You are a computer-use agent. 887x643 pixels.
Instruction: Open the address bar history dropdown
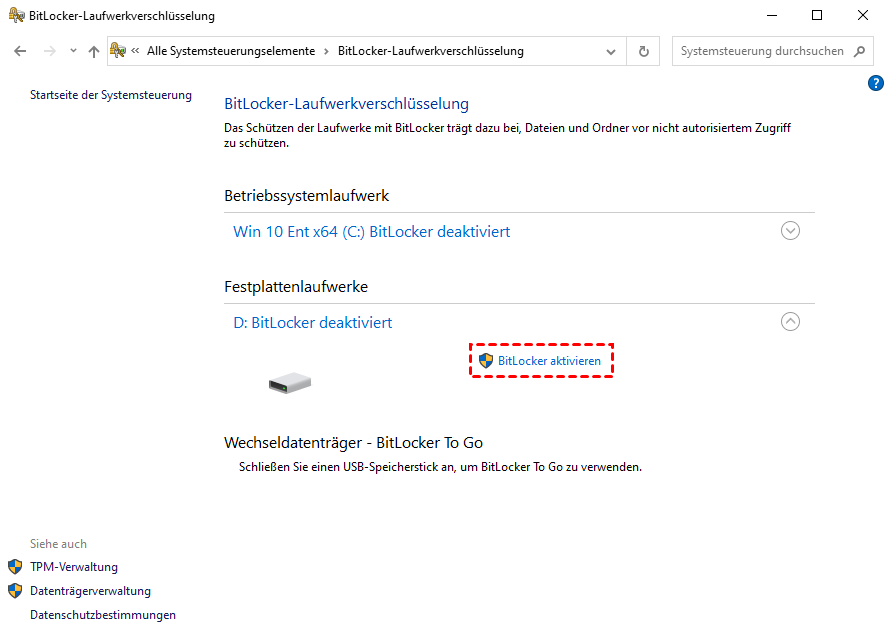coord(611,51)
